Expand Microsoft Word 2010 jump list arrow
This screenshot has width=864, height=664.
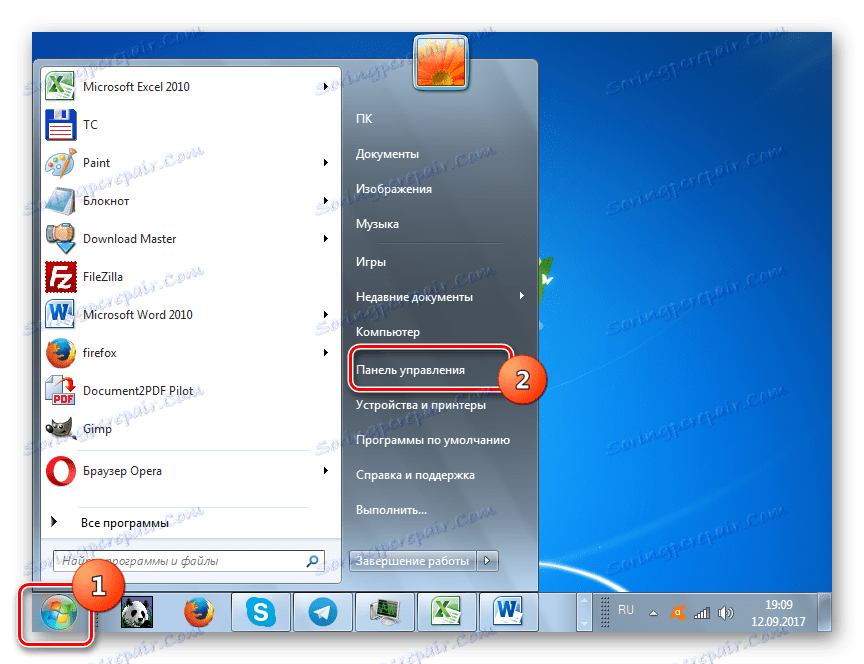tap(326, 315)
